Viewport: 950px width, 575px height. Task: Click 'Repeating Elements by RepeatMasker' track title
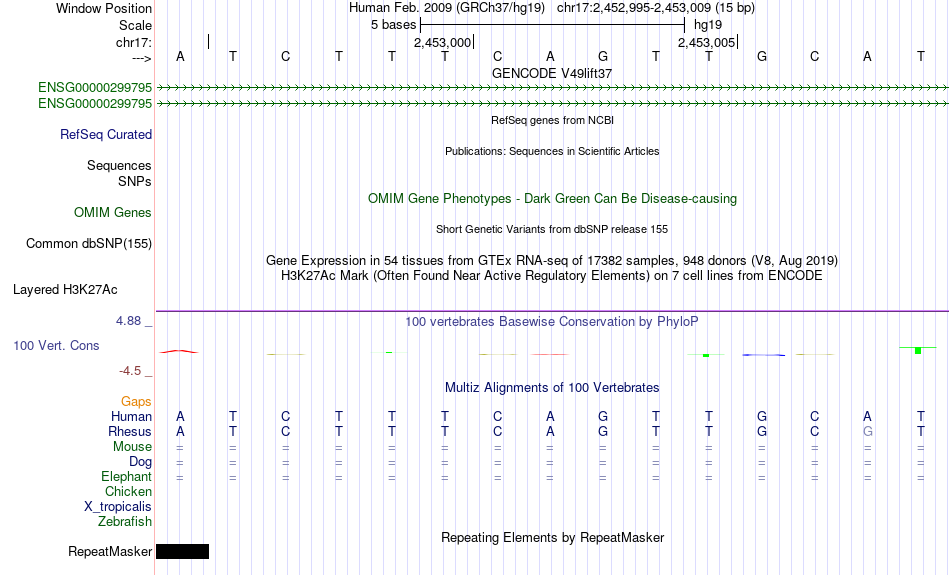click(x=552, y=537)
